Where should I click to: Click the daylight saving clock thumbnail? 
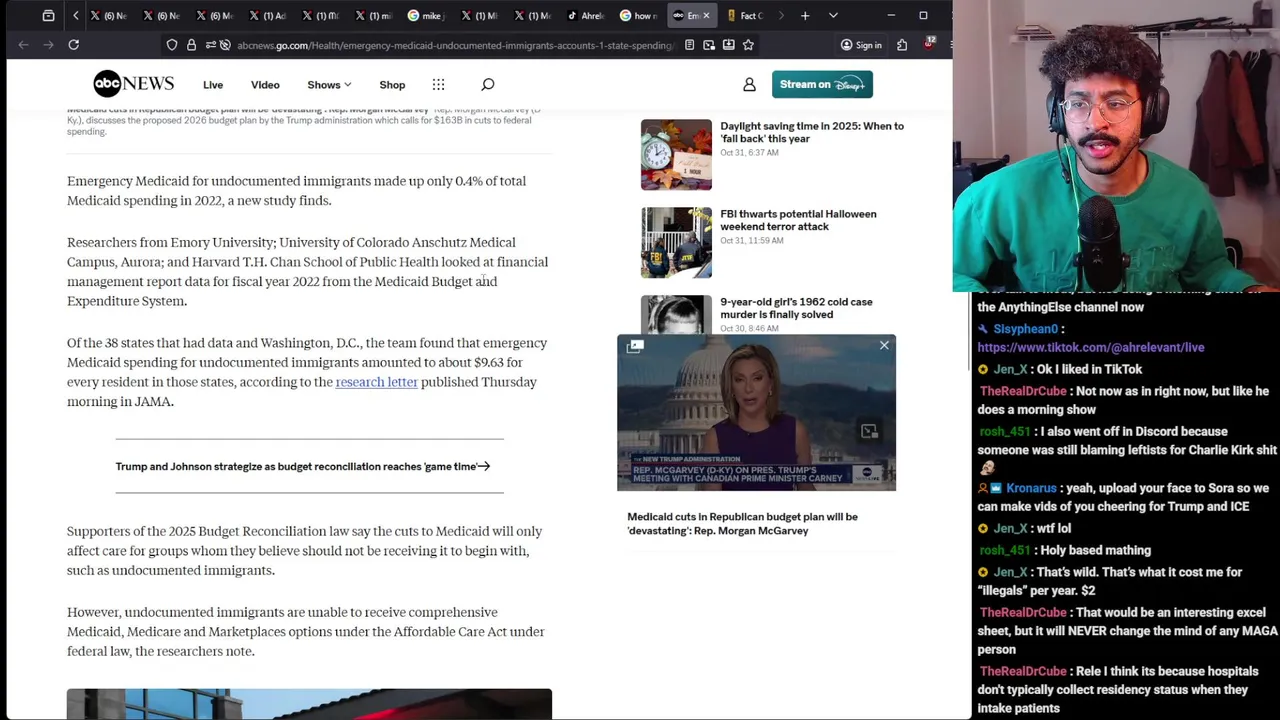[x=676, y=155]
